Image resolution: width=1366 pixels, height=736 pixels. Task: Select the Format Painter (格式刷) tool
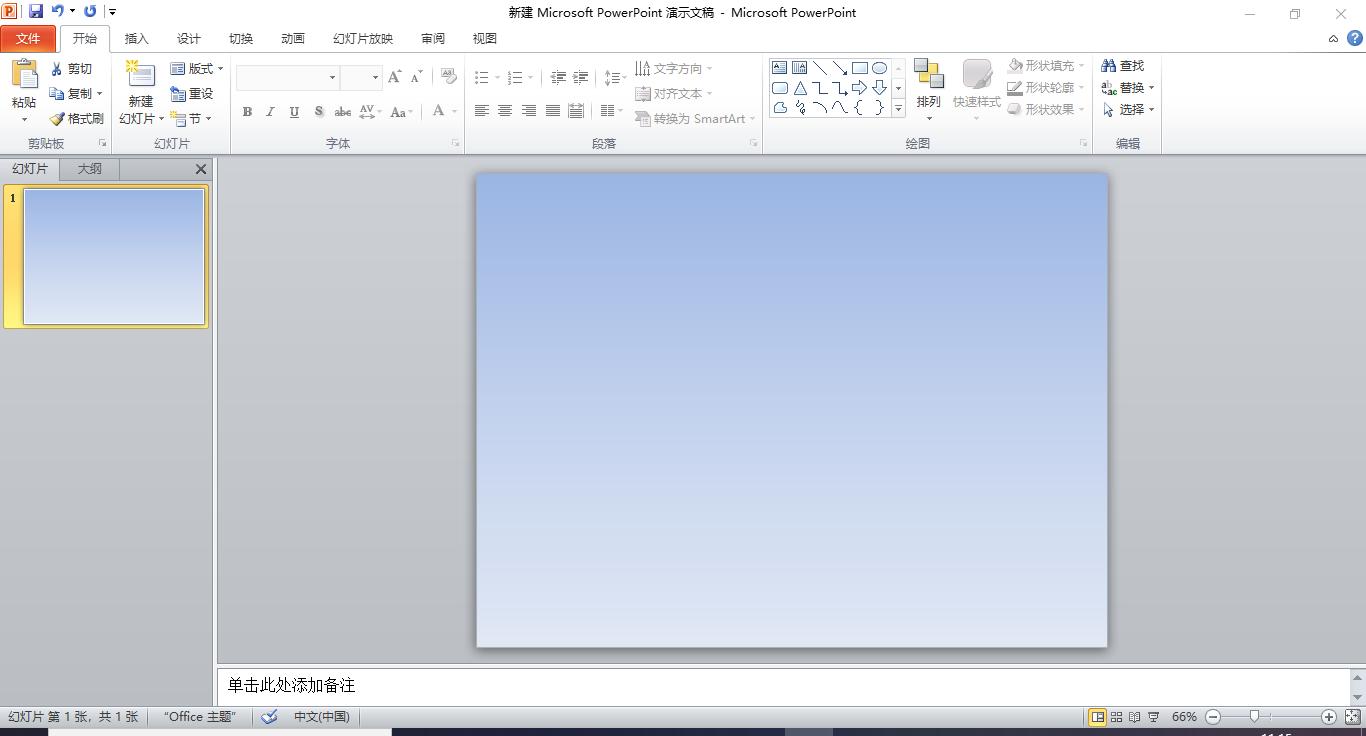[76, 118]
